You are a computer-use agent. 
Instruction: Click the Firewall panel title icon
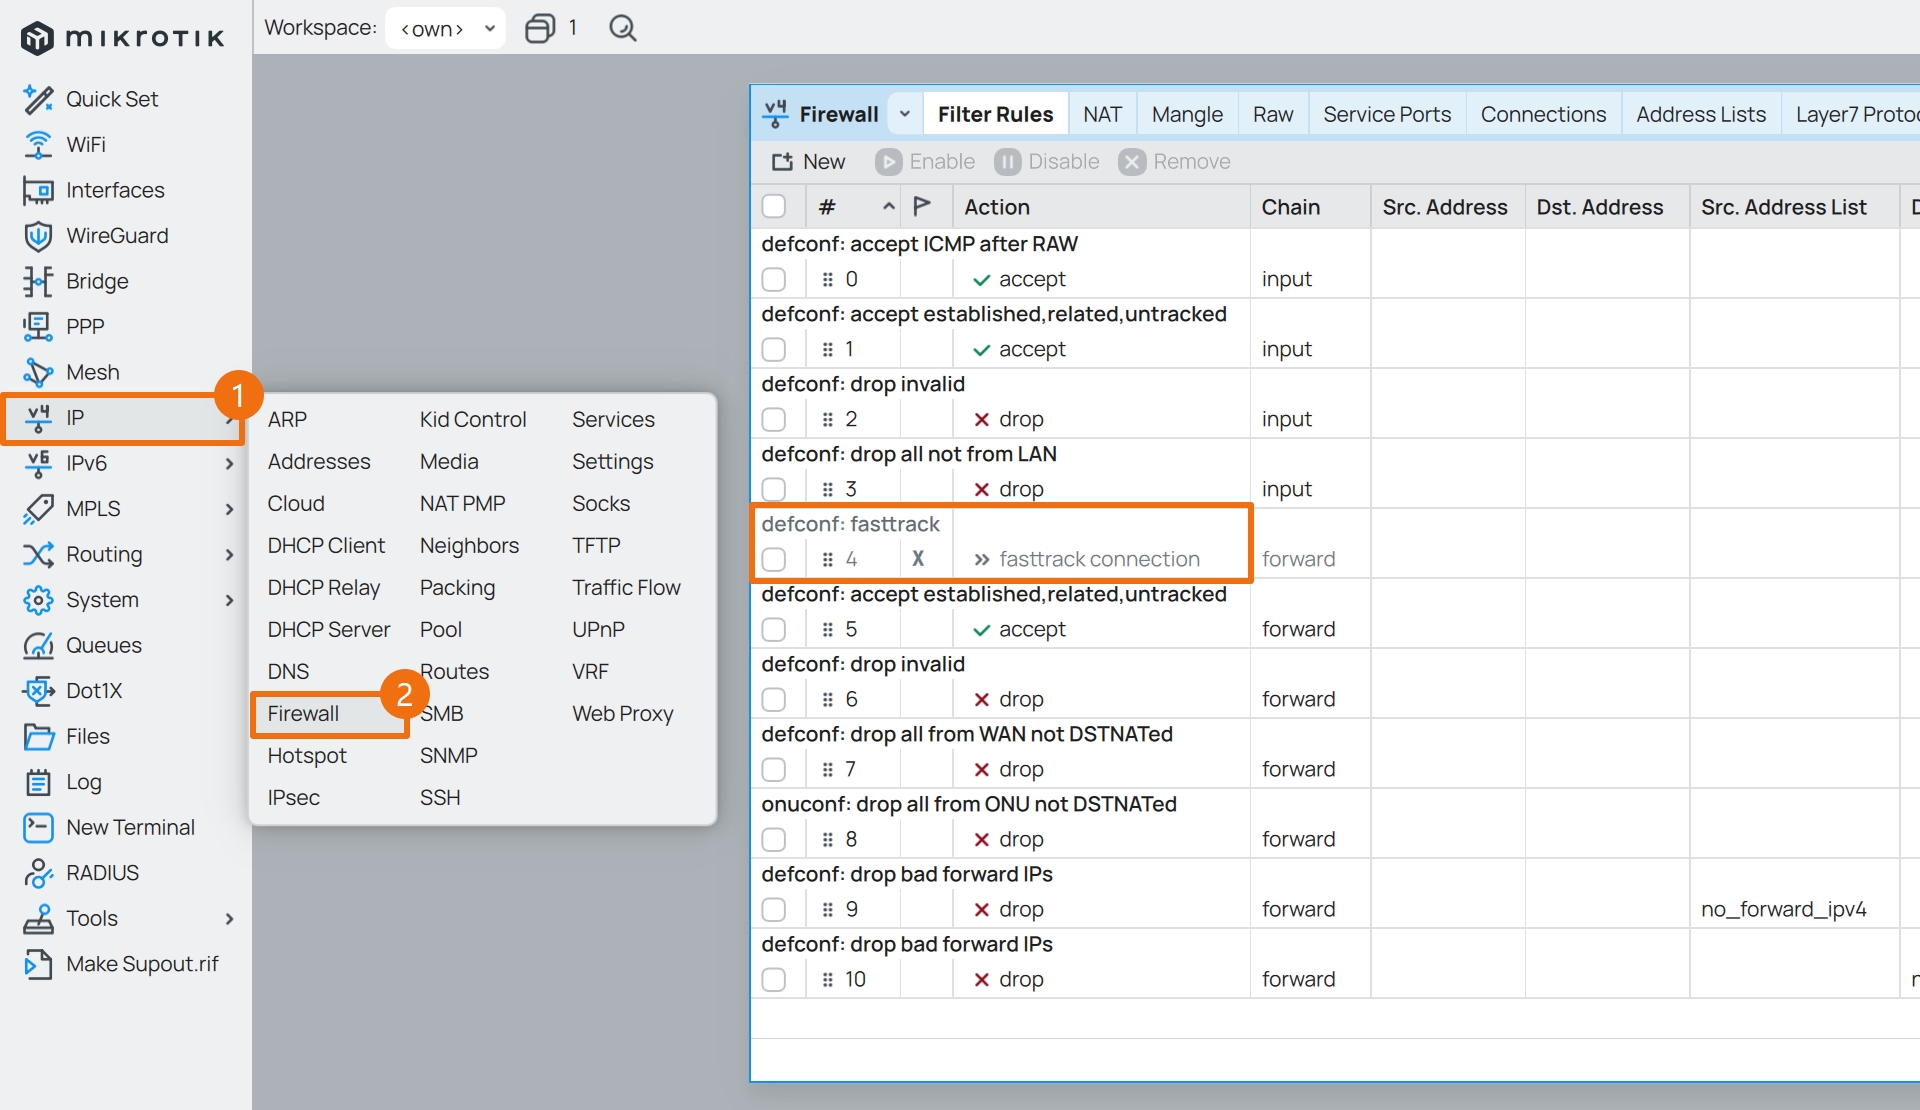point(775,114)
